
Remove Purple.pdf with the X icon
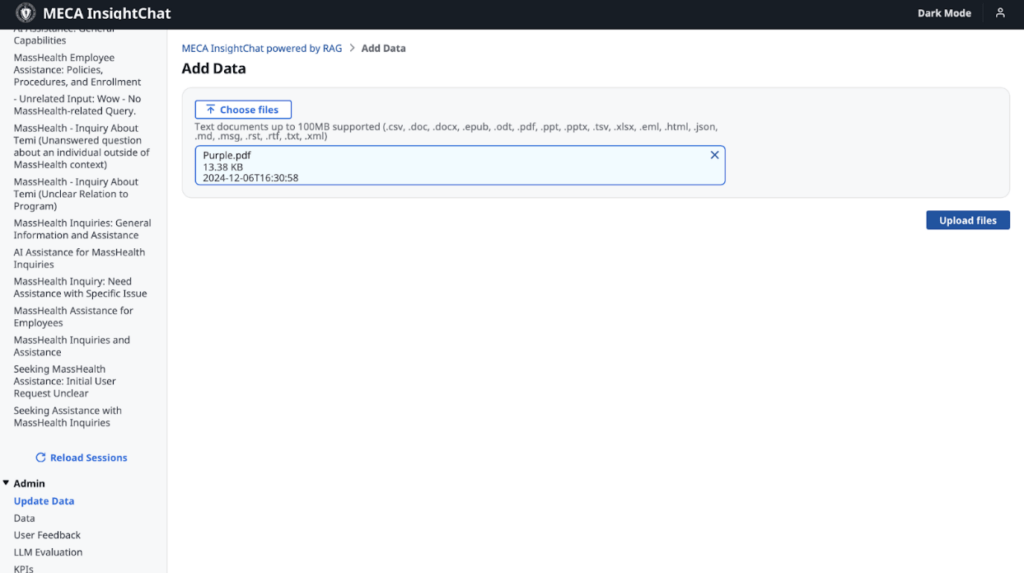pyautogui.click(x=714, y=155)
